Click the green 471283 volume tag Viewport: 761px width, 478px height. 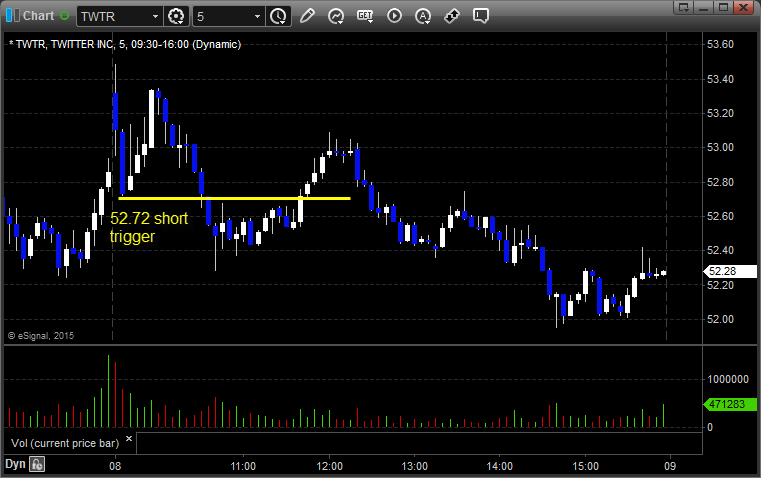coord(730,404)
